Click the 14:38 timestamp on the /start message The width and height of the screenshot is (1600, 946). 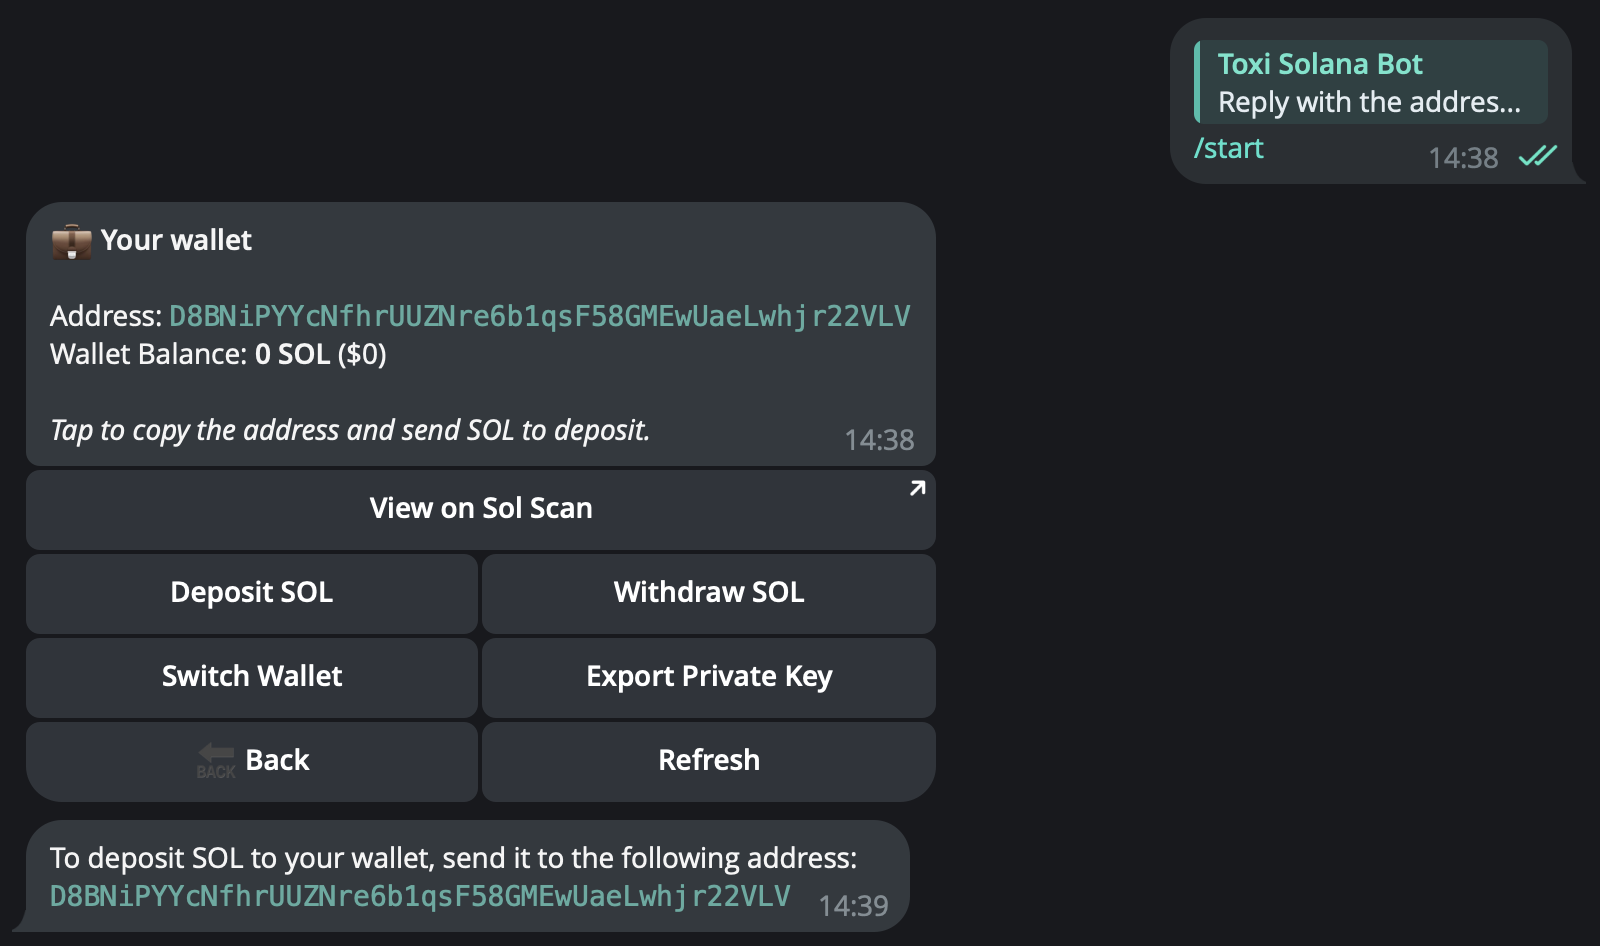coord(1463,158)
